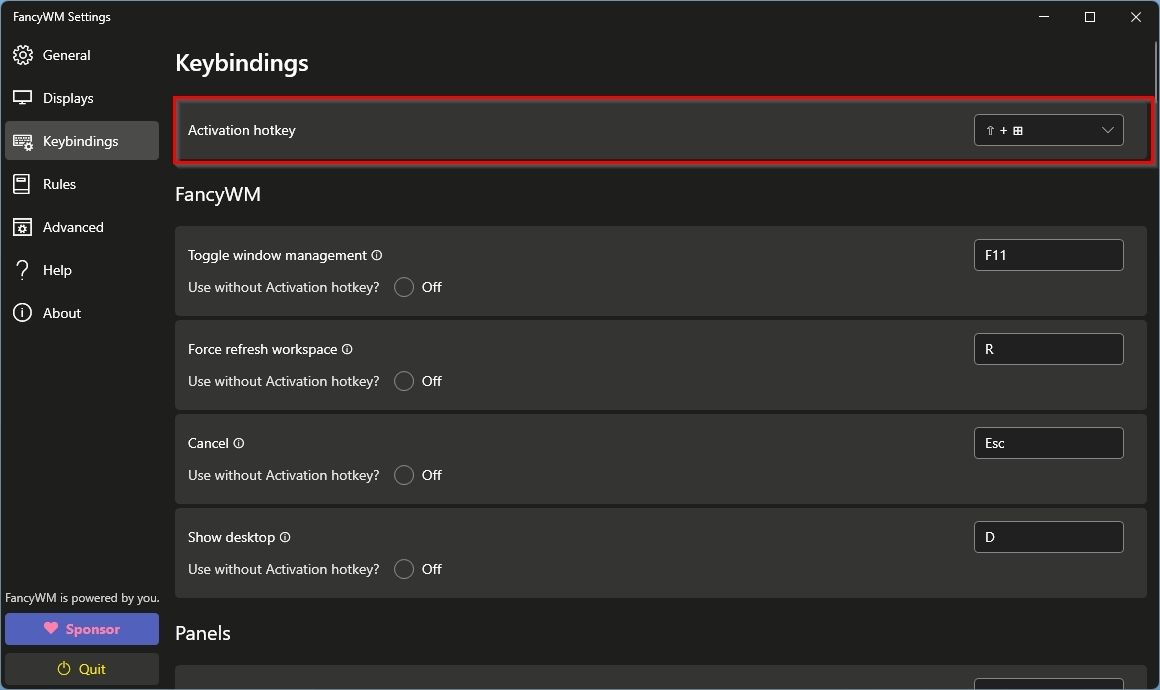The image size is (1160, 690).
Task: Select the Esc keybinding input
Action: [1048, 442]
